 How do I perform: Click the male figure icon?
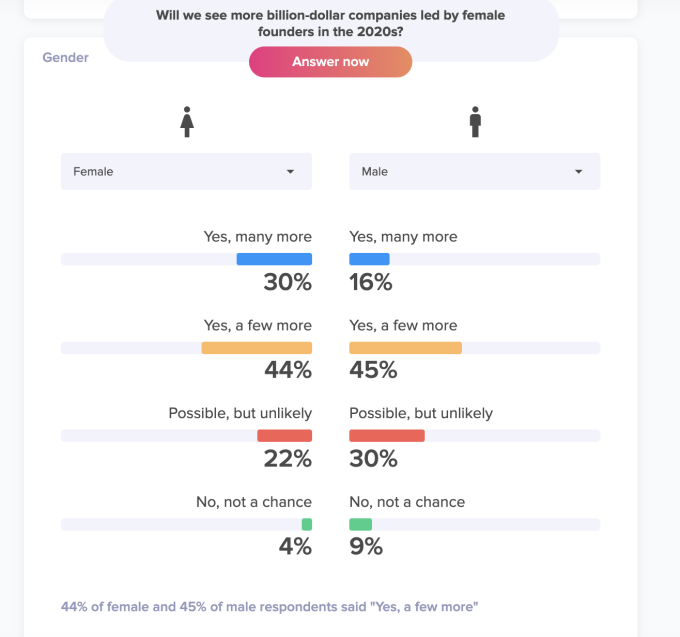pyautogui.click(x=475, y=123)
